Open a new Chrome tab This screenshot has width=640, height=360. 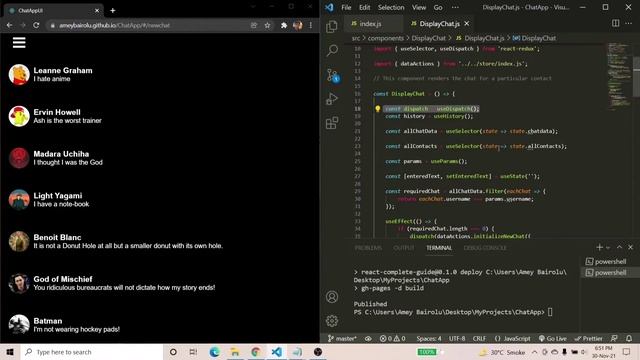point(113,11)
